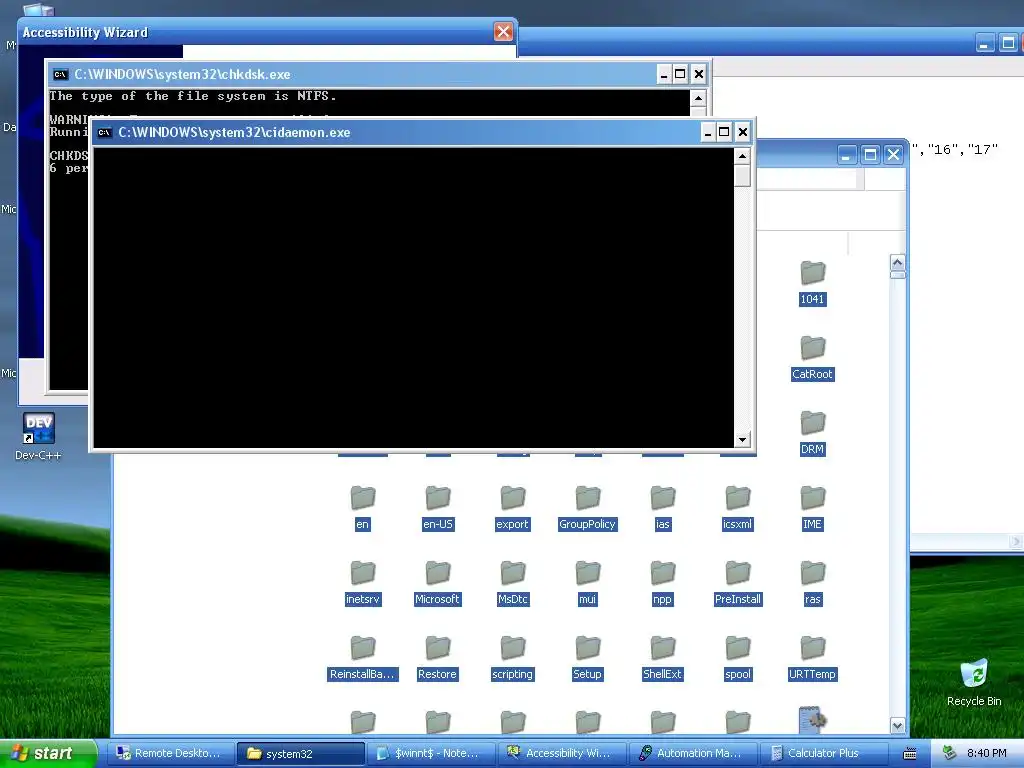Open the Start menu
This screenshot has width=1024, height=768.
47,753
